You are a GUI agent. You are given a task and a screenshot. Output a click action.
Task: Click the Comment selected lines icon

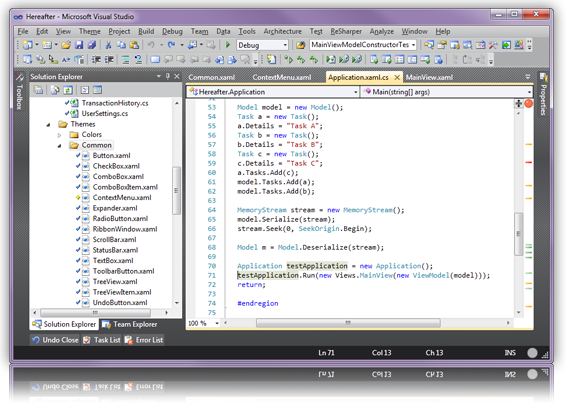pyautogui.click(x=125, y=59)
